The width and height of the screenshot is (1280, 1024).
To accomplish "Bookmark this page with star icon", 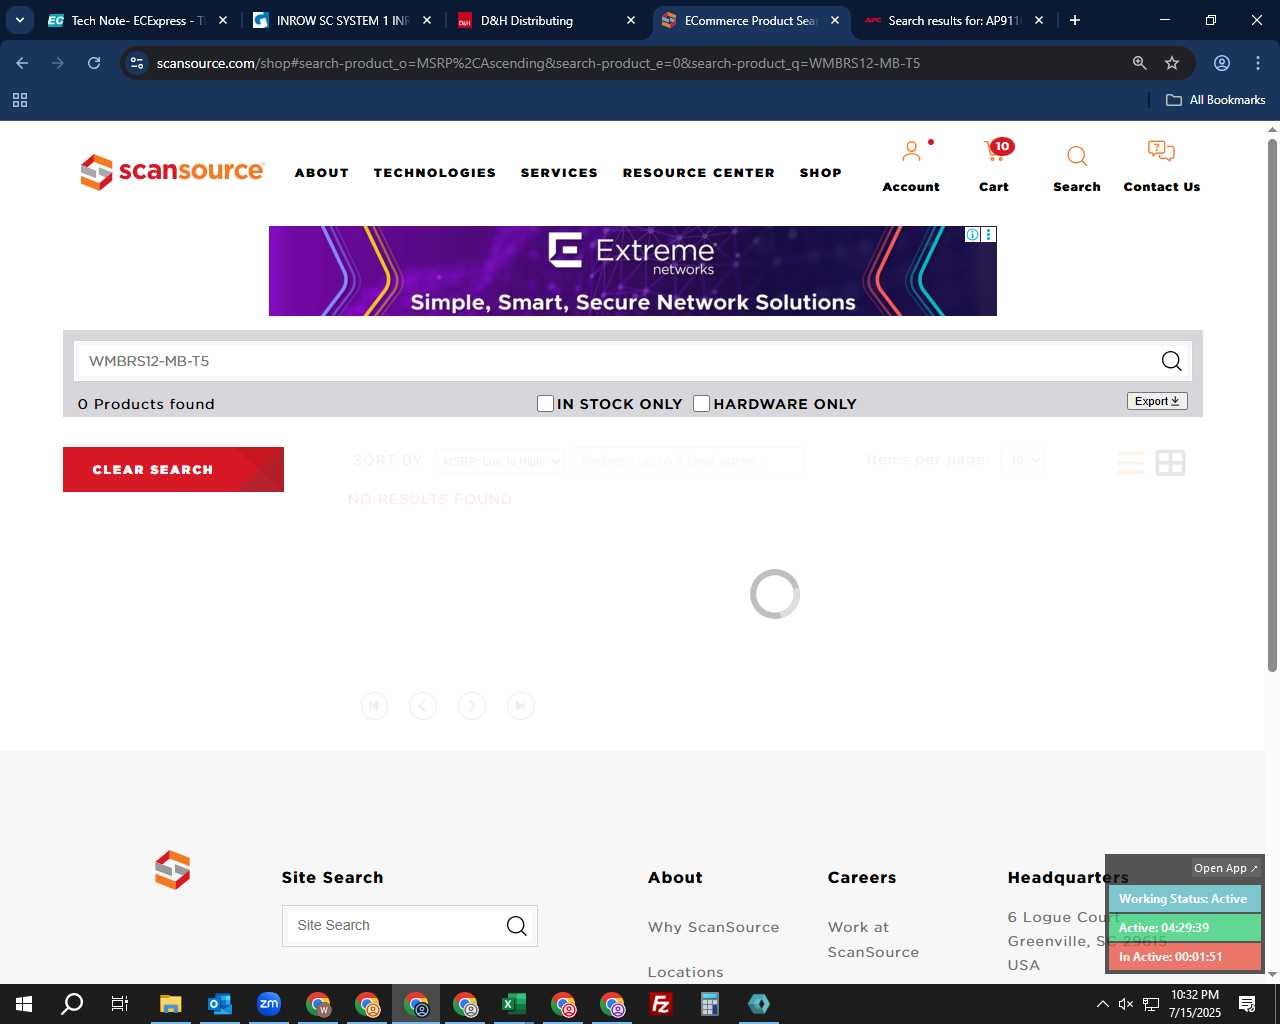I will [1172, 63].
